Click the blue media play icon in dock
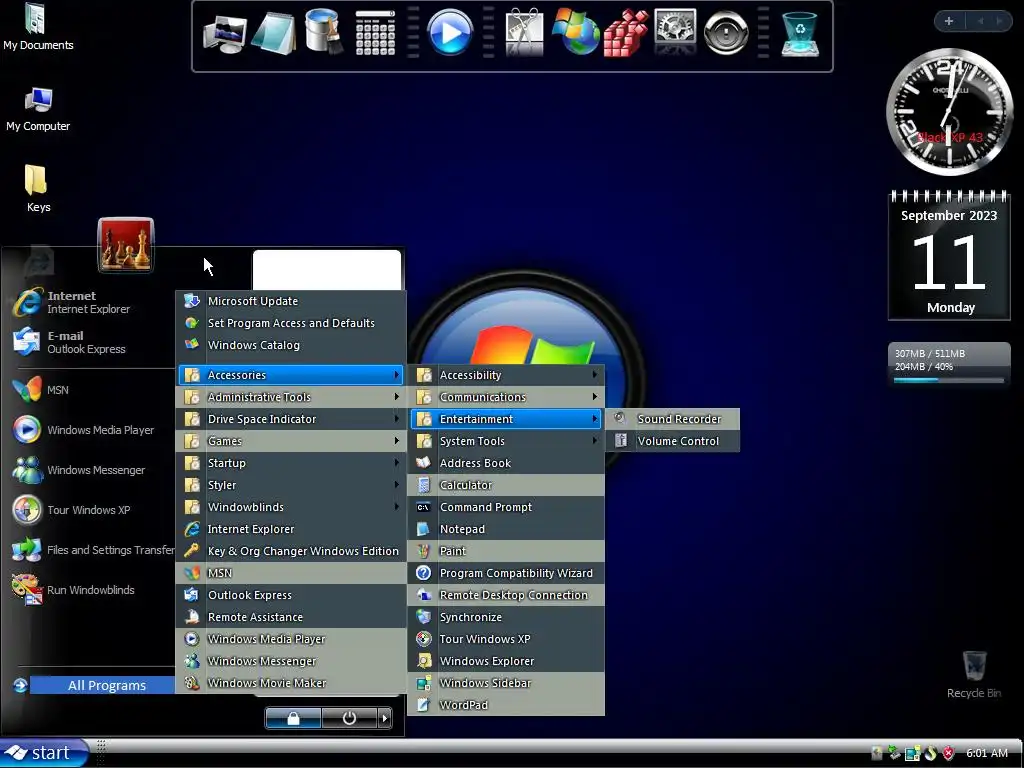The height and width of the screenshot is (768, 1024). (x=449, y=32)
